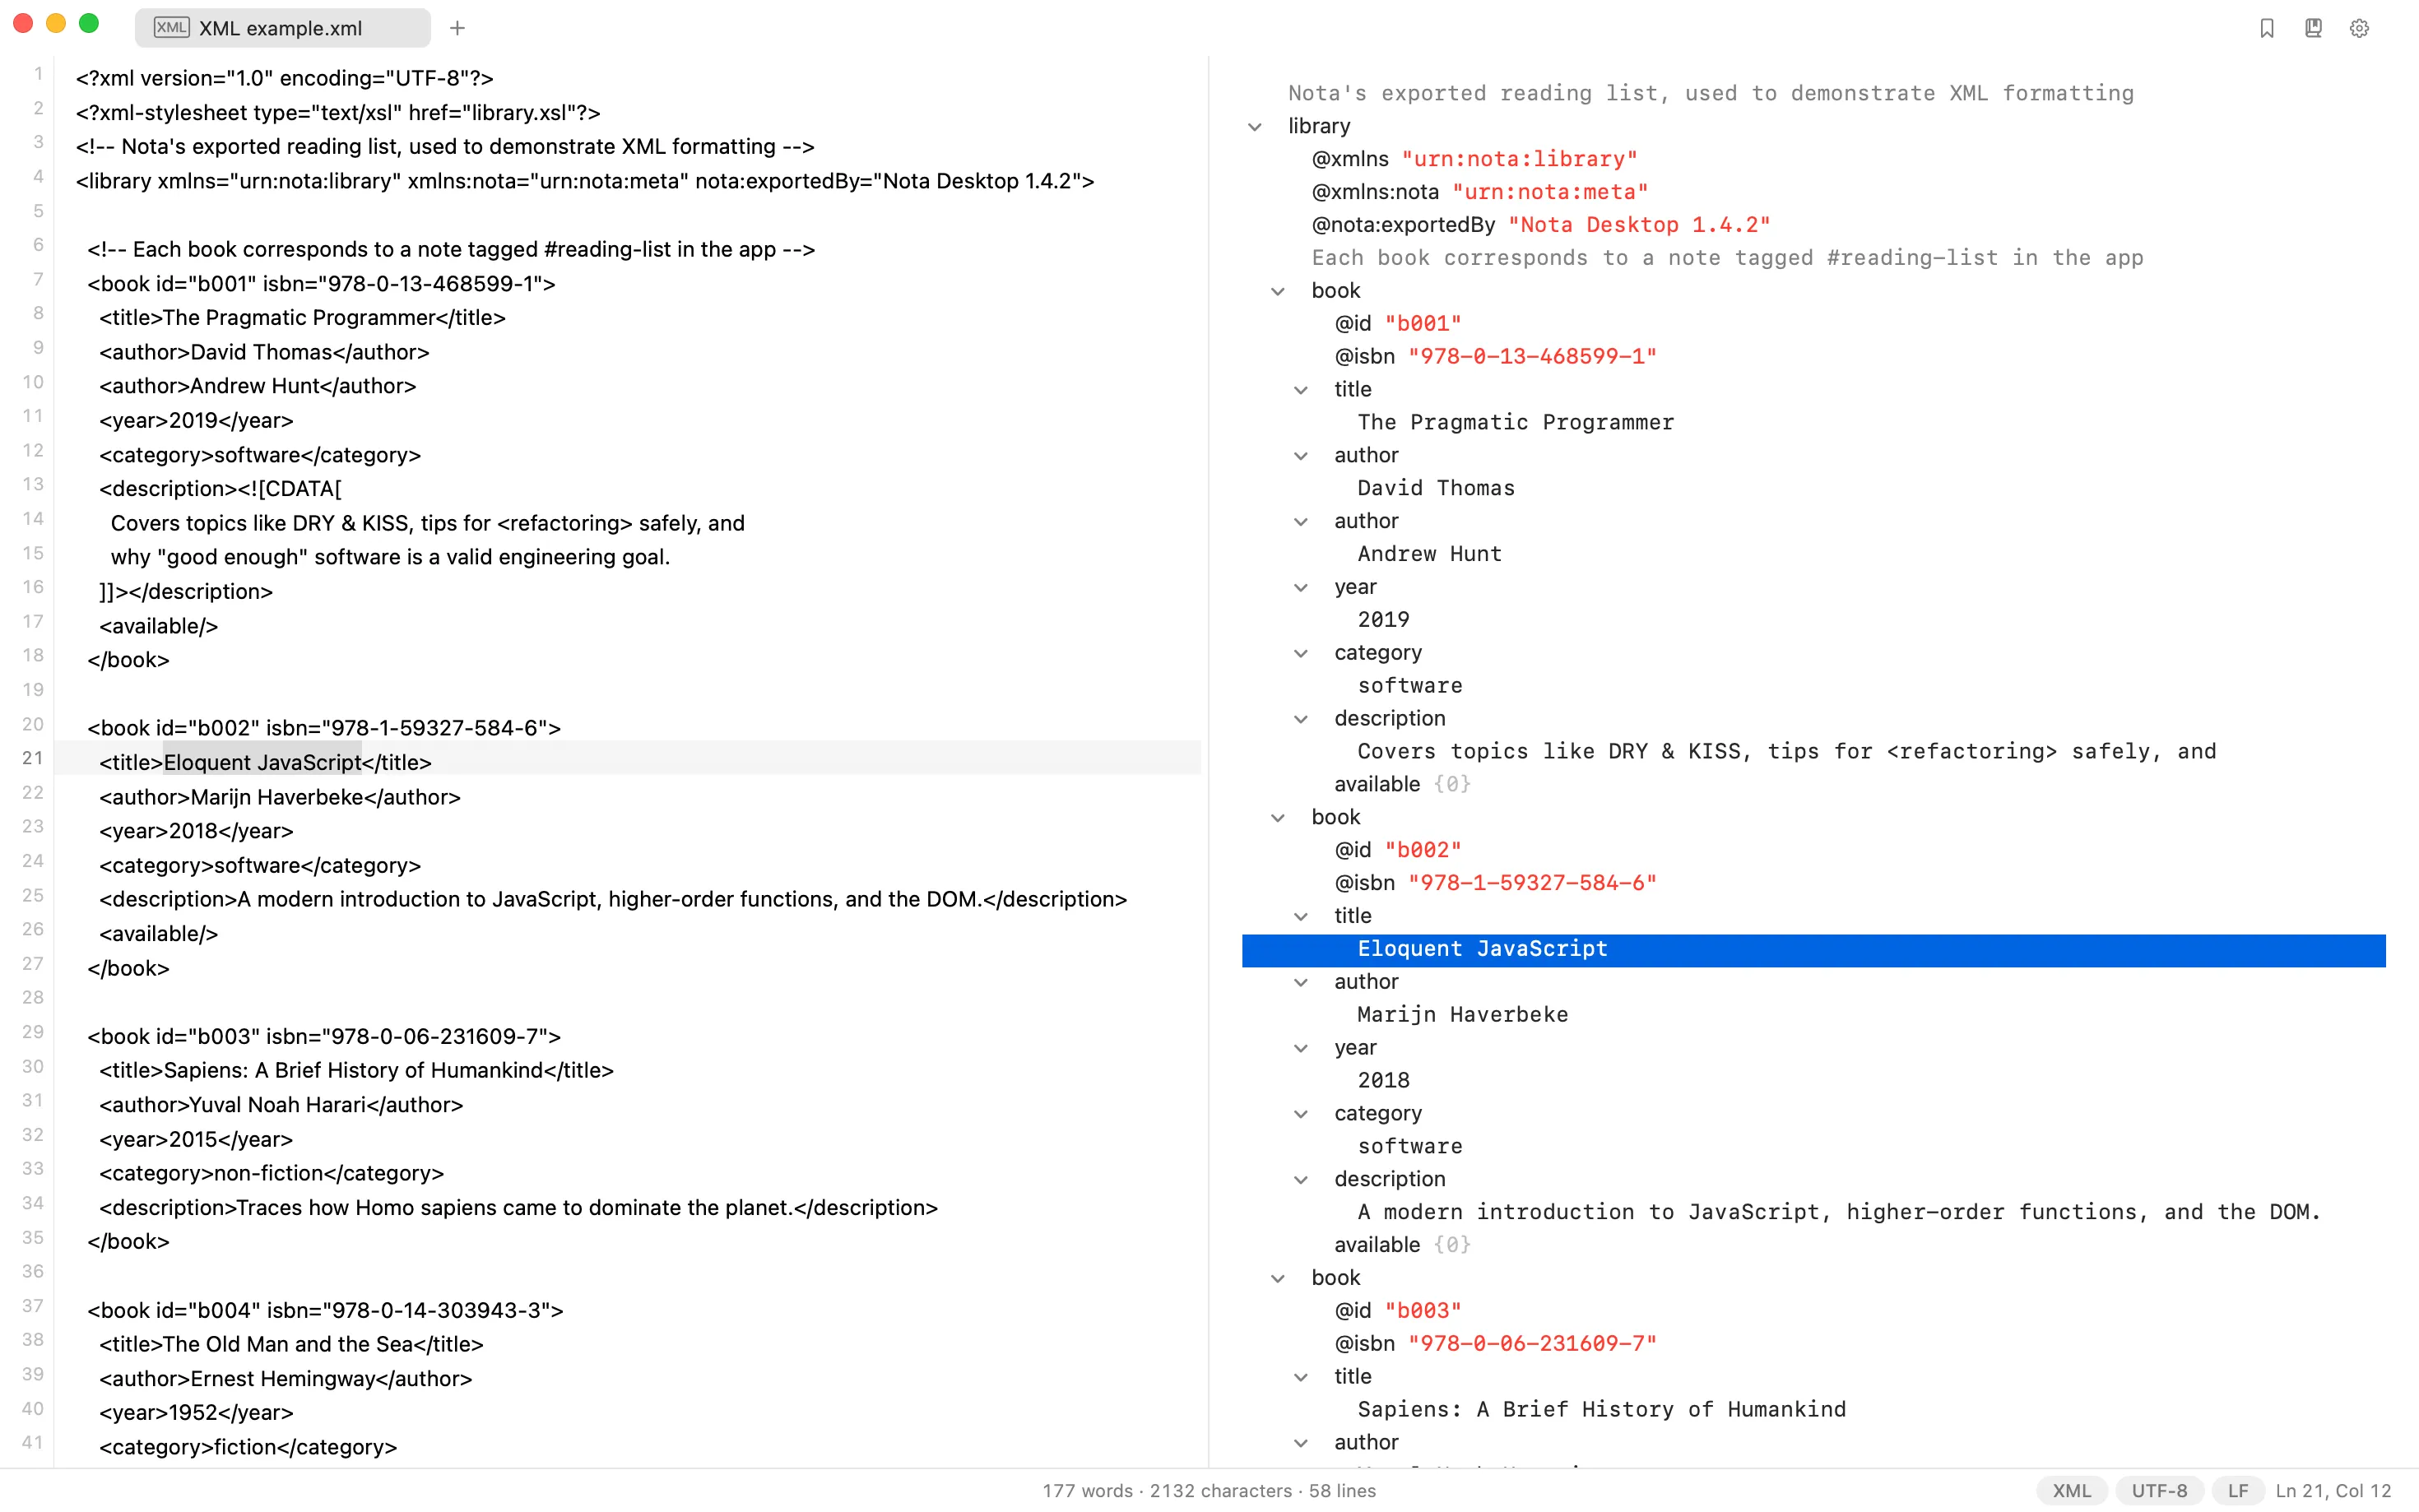Collapse the book node containing id b002
Viewport: 2419px width, 1512px height.
1278,818
